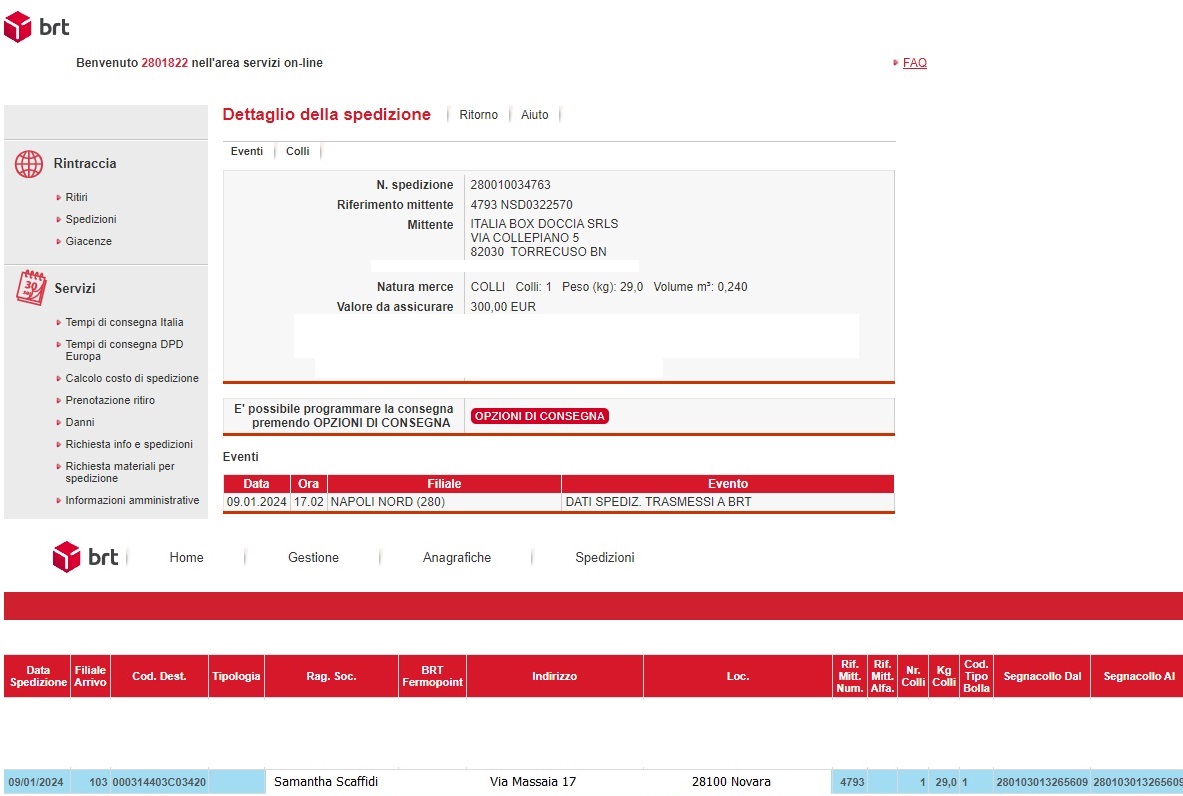Click the BRT logo in lower navigation bar
The height and width of the screenshot is (796, 1183).
[85, 557]
